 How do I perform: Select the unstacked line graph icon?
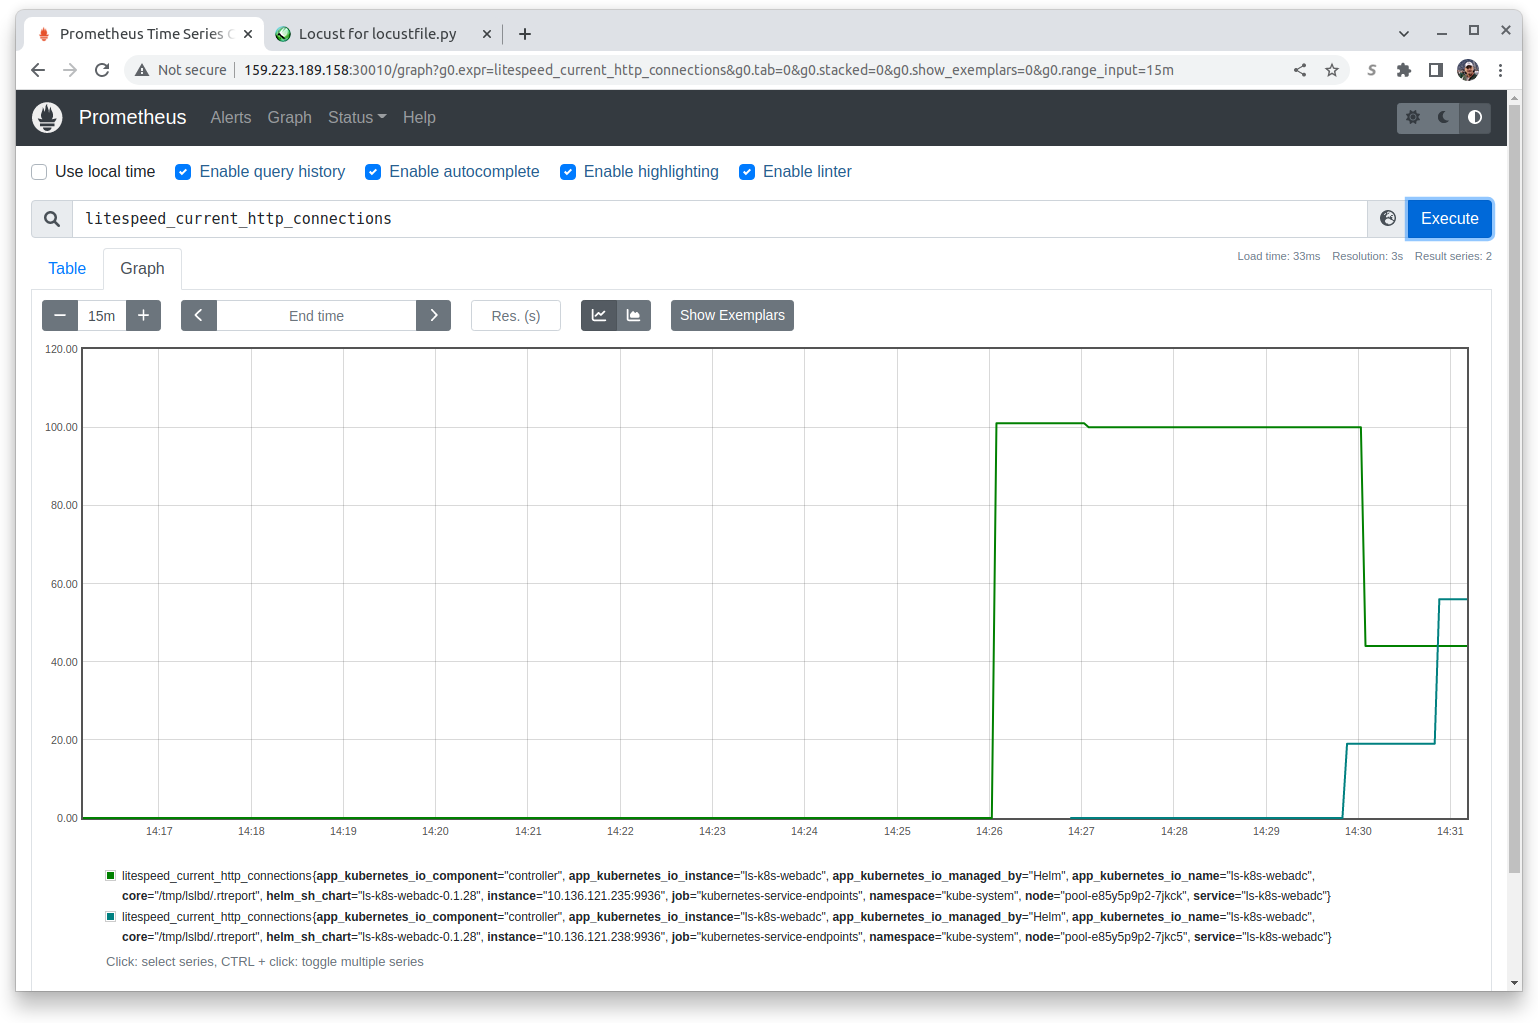click(x=598, y=316)
